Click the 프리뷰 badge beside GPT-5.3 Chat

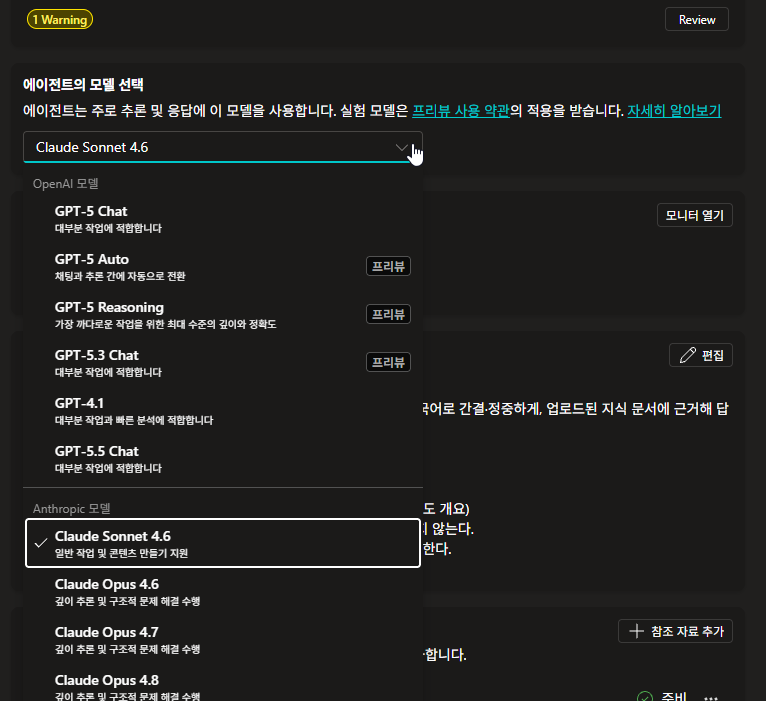(388, 362)
